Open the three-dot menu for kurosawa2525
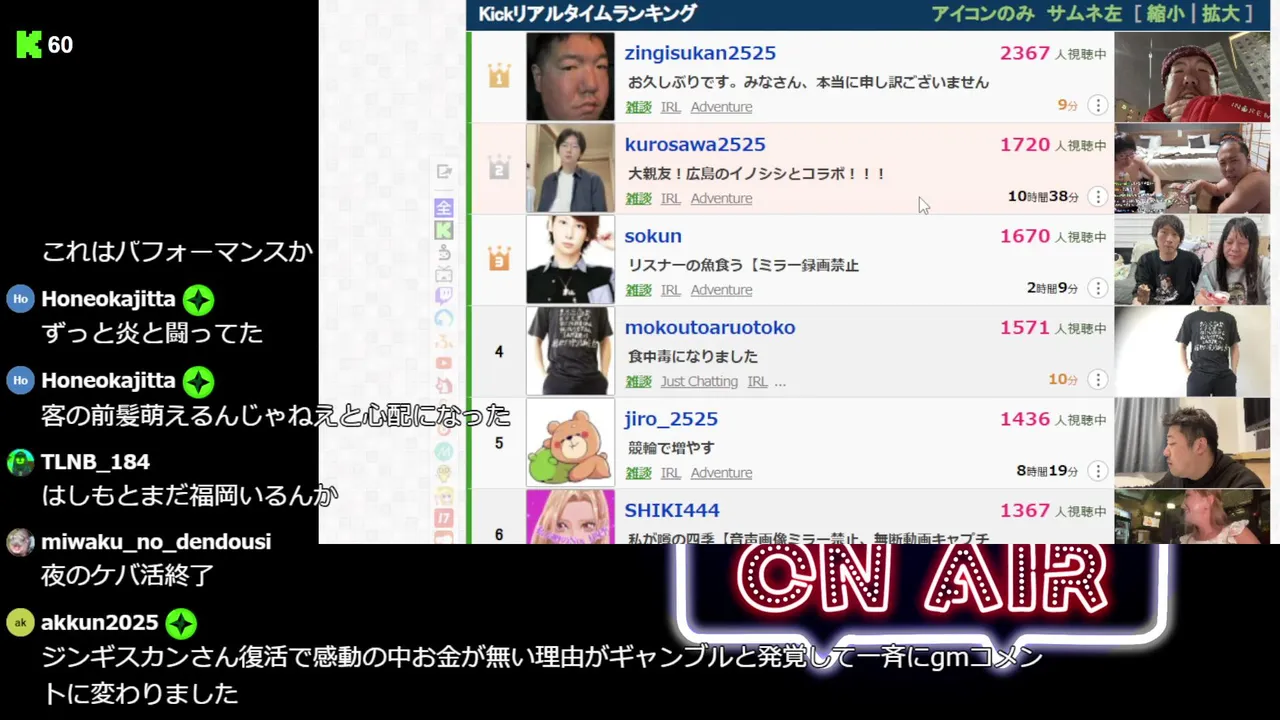Screen dimensions: 1280x720 pos(1097,197)
